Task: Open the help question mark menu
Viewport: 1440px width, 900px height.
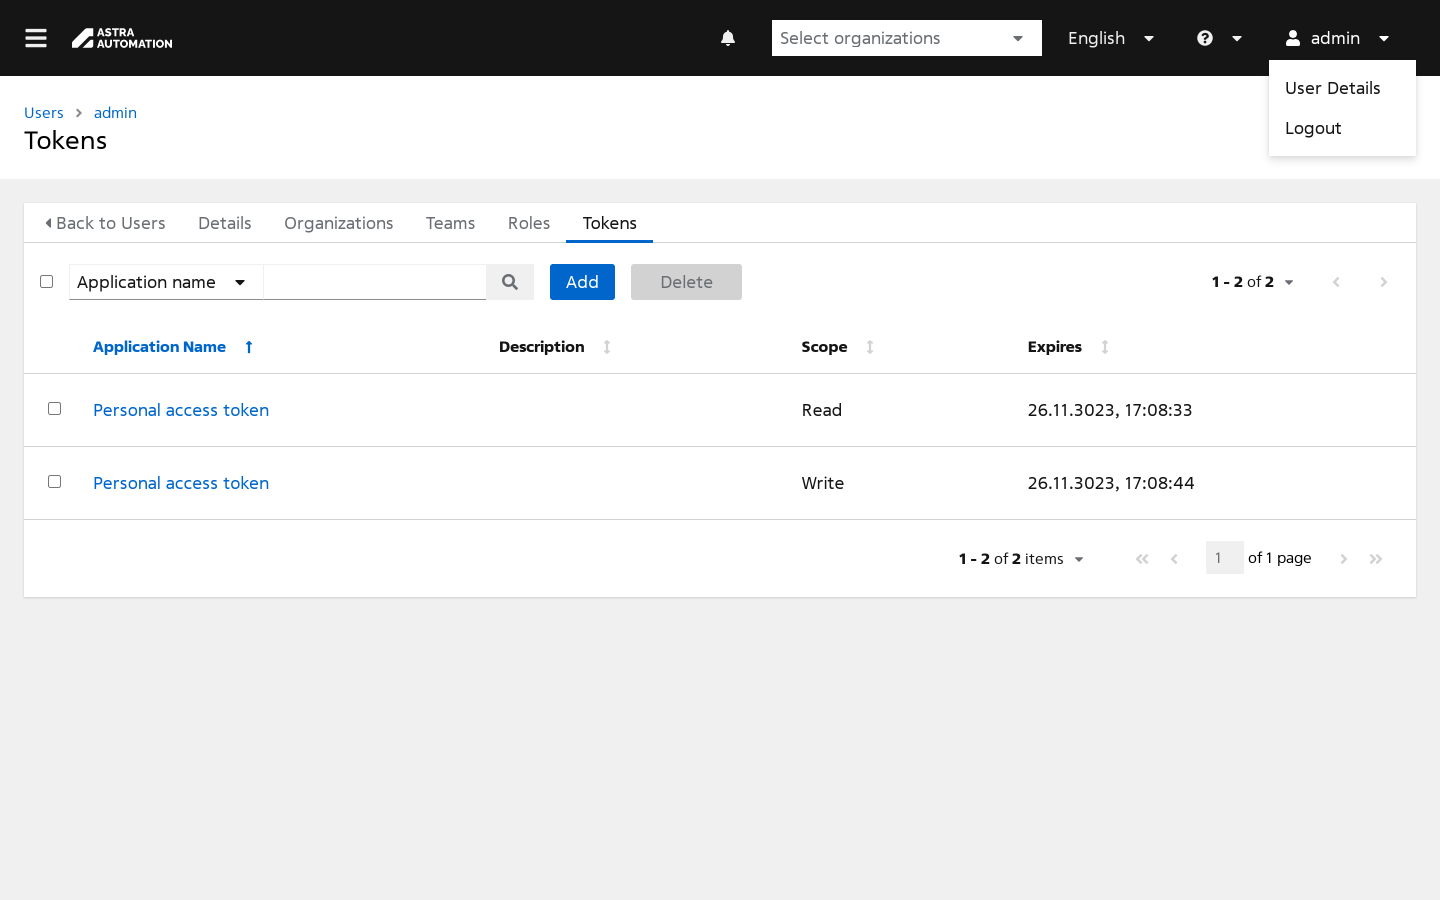Action: coord(1205,38)
